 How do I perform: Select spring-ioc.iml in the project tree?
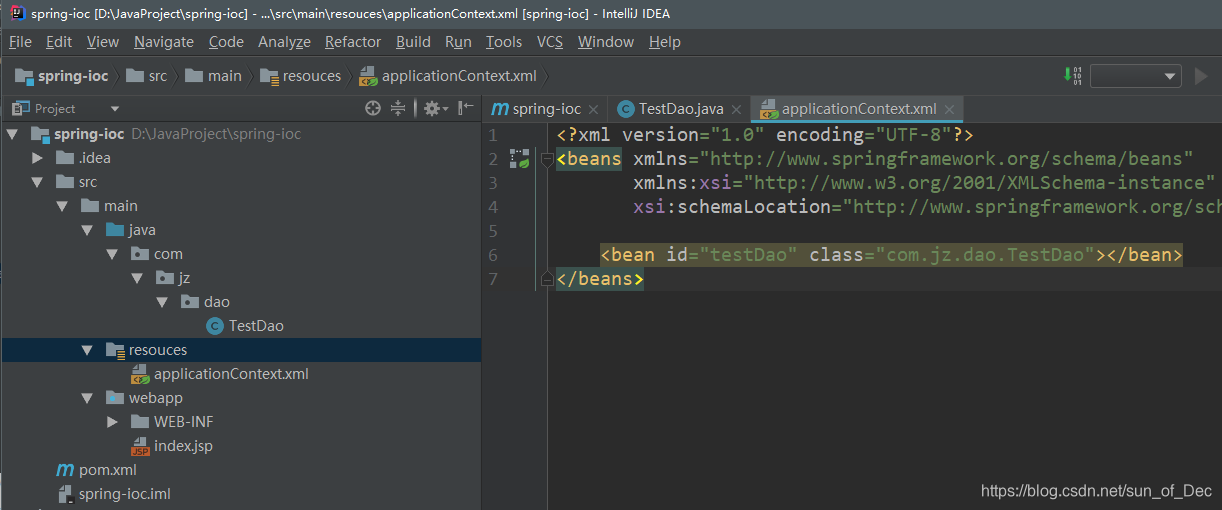125,494
